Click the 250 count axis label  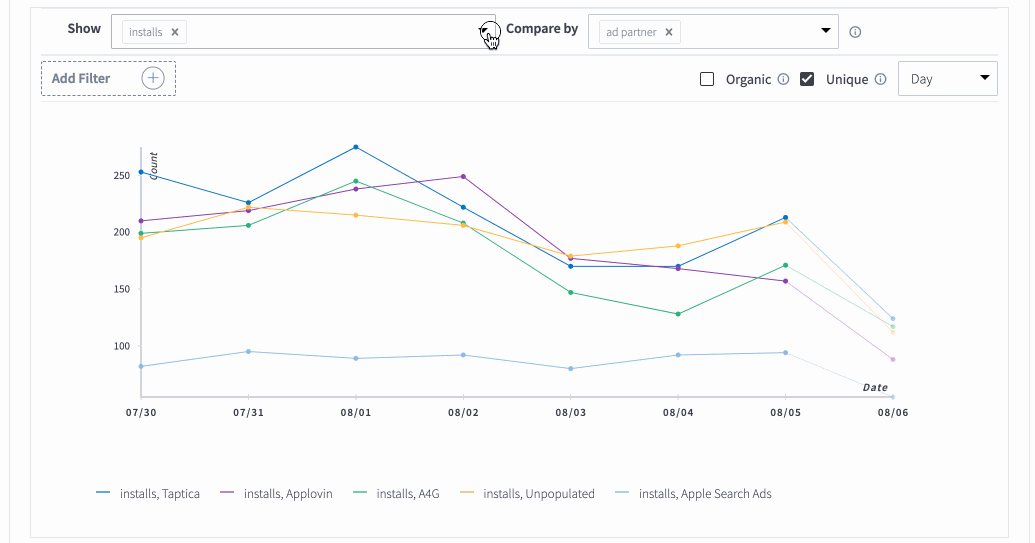click(121, 176)
